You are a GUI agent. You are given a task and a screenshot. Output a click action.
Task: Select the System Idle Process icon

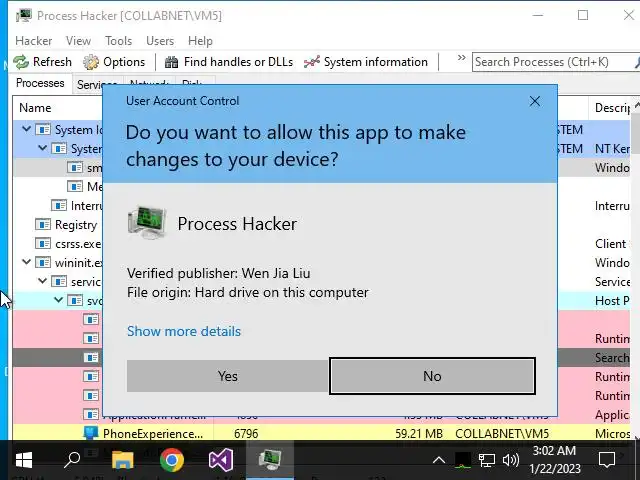tap(43, 129)
